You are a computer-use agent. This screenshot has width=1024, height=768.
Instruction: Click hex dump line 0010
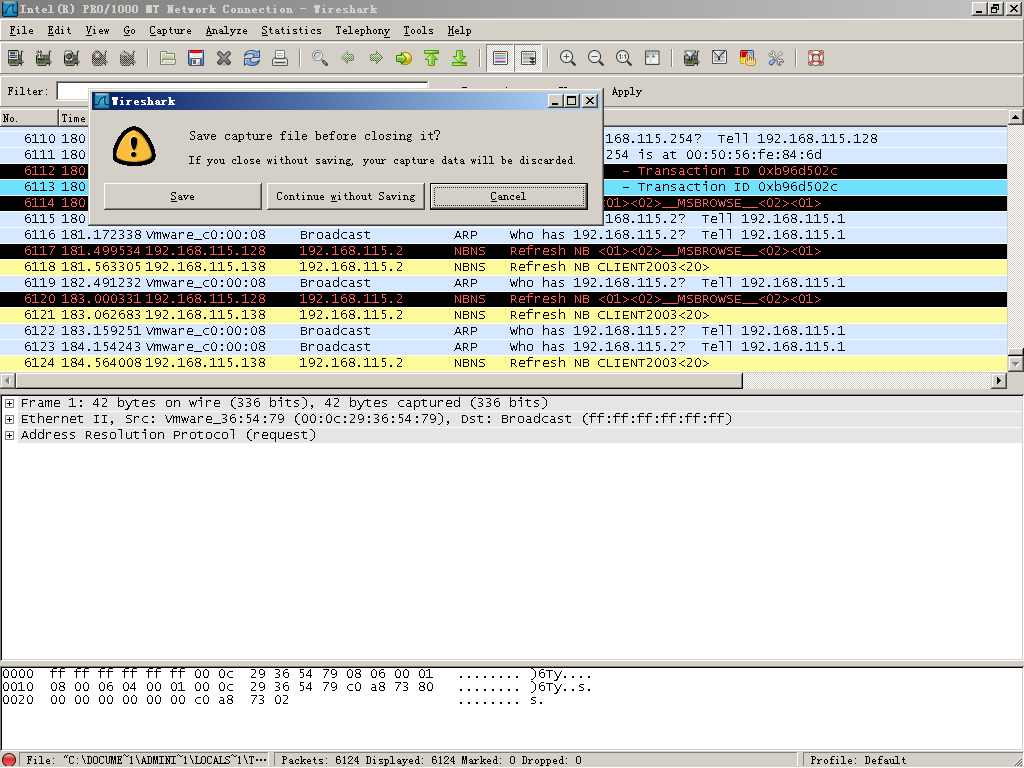point(297,687)
